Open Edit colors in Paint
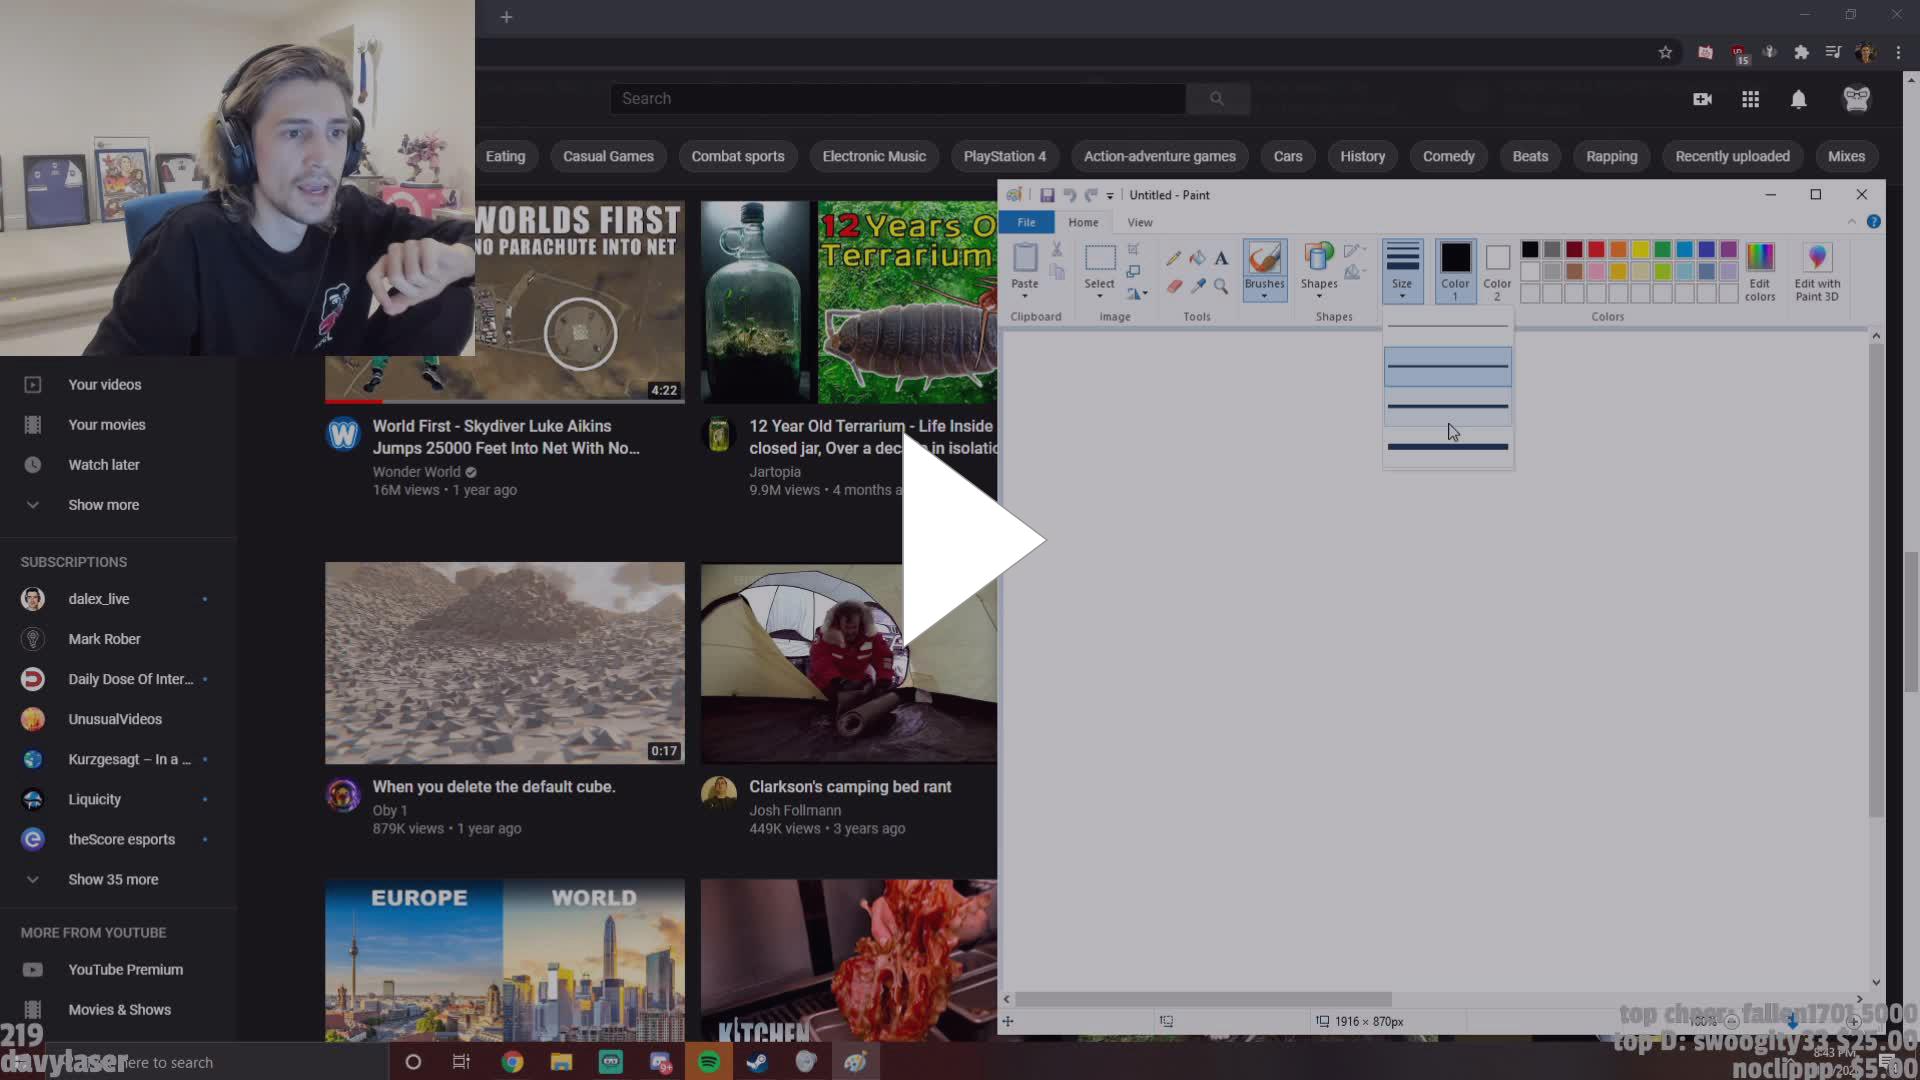Screen dimensions: 1920x1080 coord(1760,271)
